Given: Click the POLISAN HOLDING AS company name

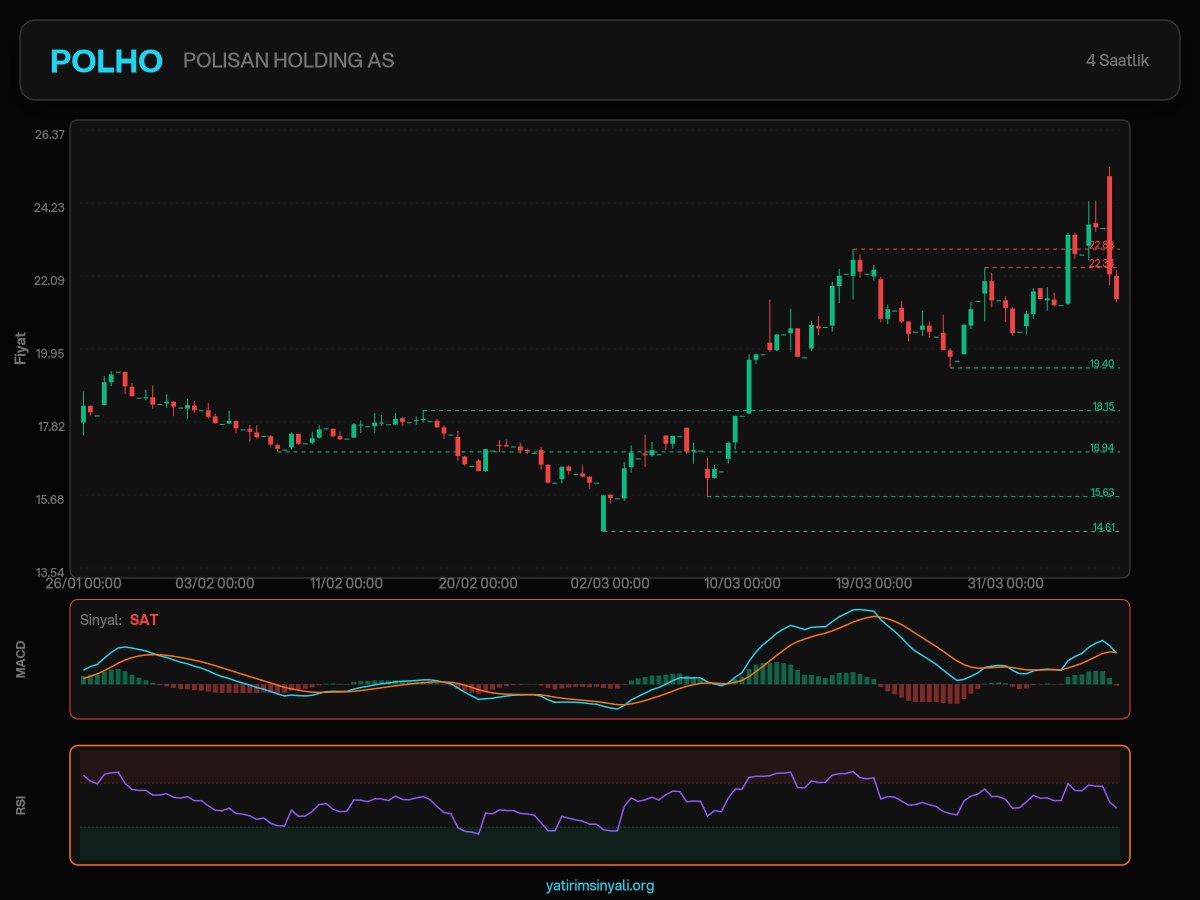Looking at the screenshot, I should 289,61.
